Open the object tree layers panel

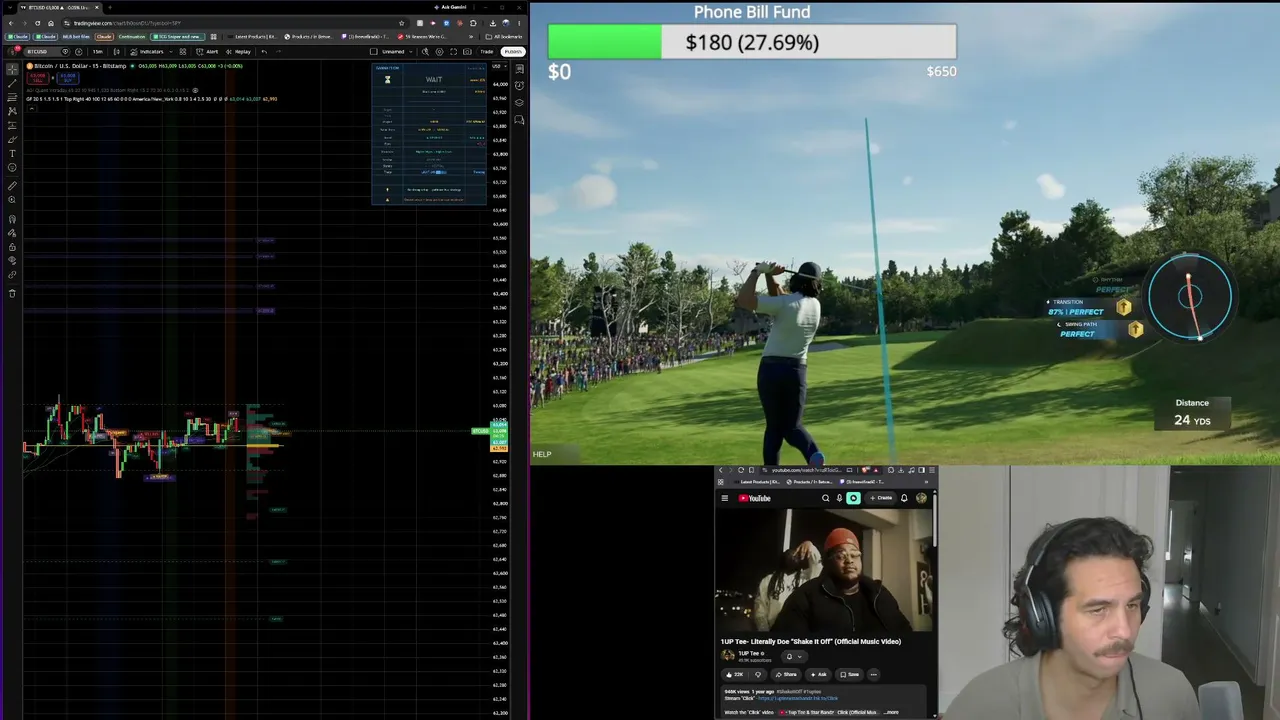(520, 103)
